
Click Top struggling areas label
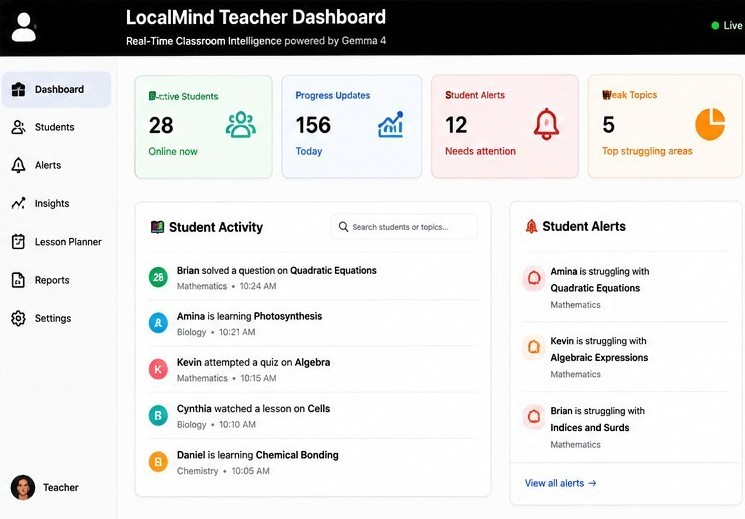point(647,151)
